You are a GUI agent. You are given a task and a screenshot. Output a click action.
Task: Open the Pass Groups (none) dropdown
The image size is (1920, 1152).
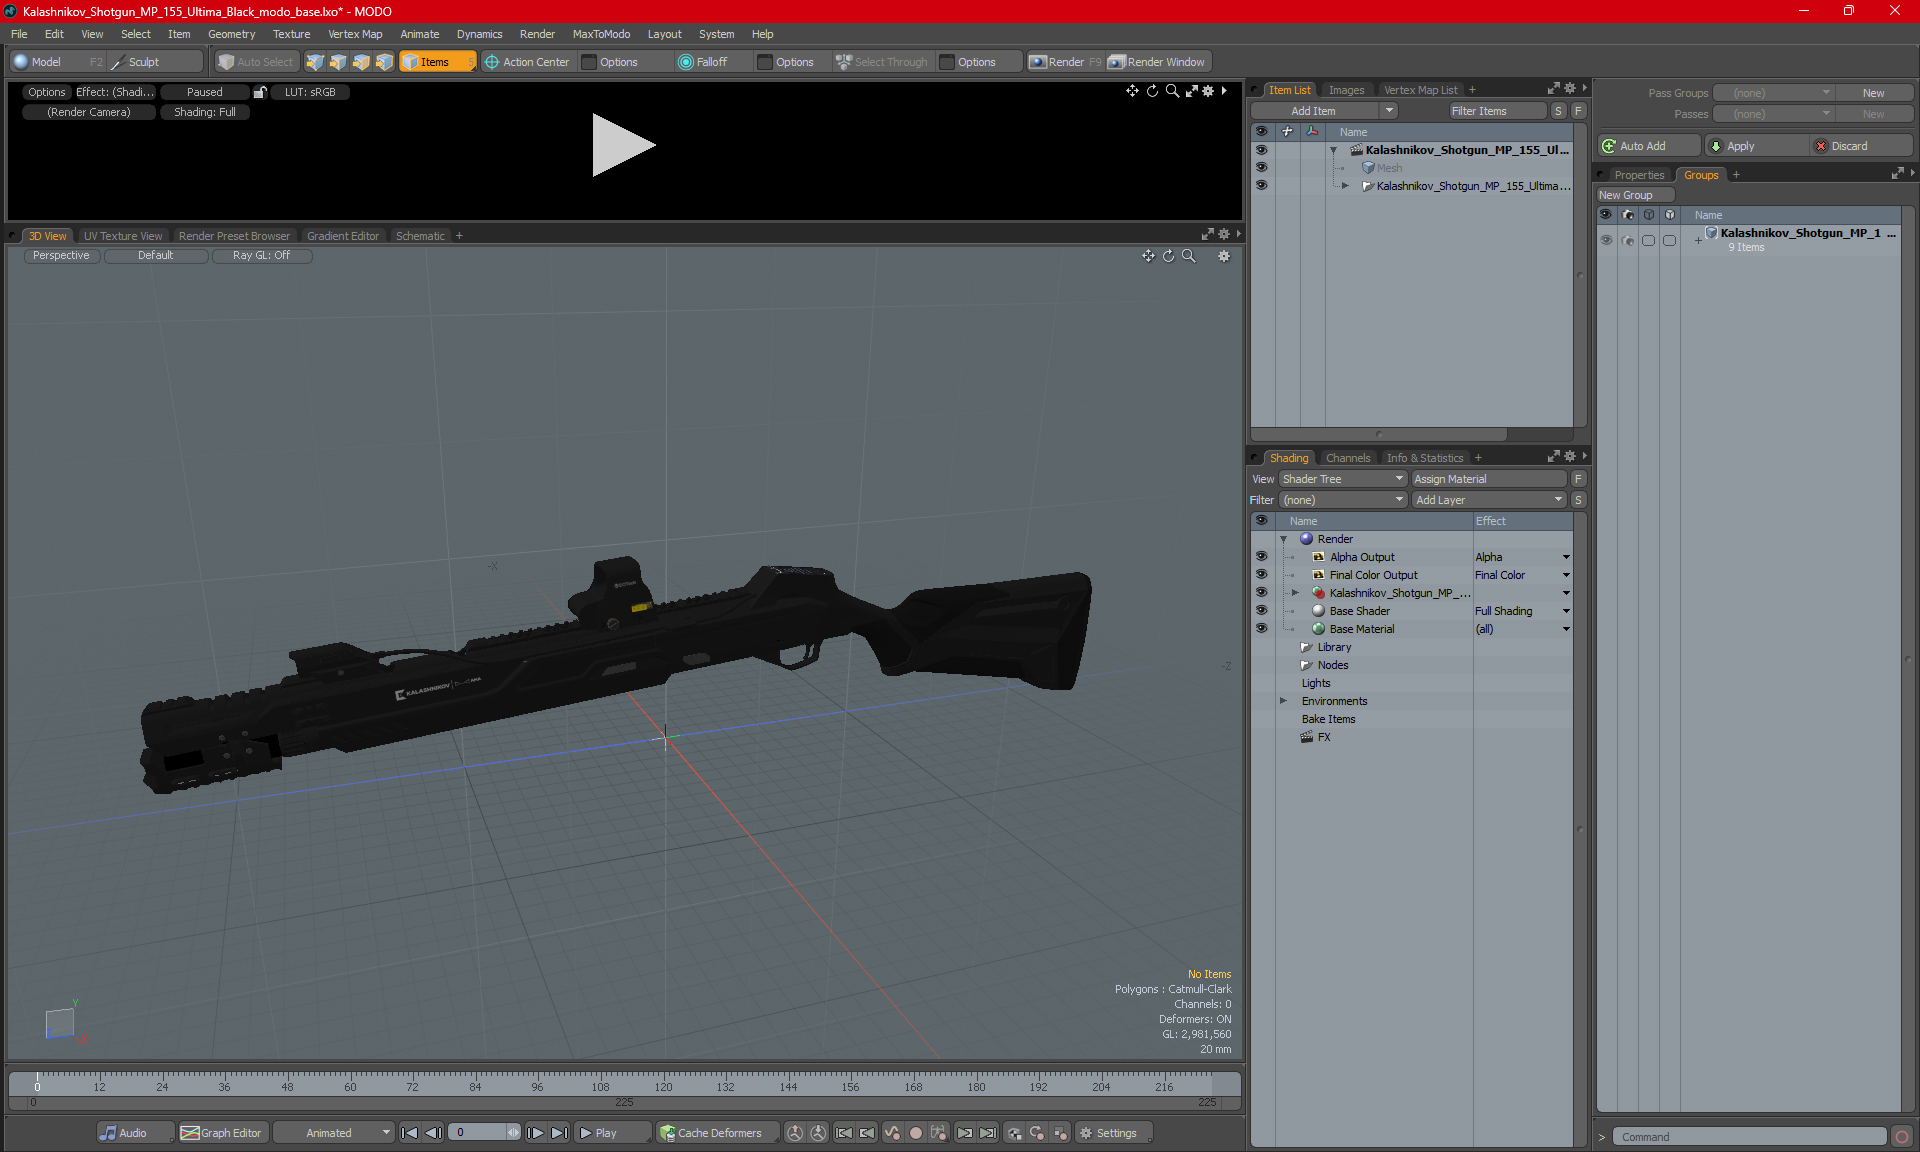point(1774,93)
